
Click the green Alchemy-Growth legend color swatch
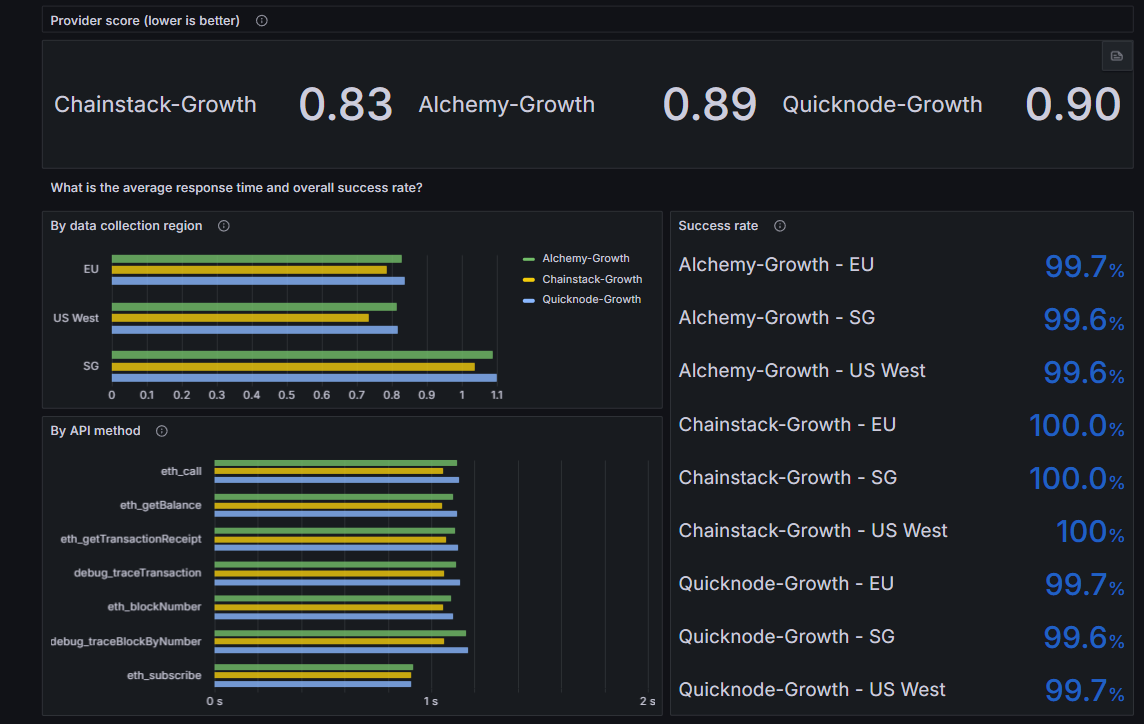pos(529,259)
